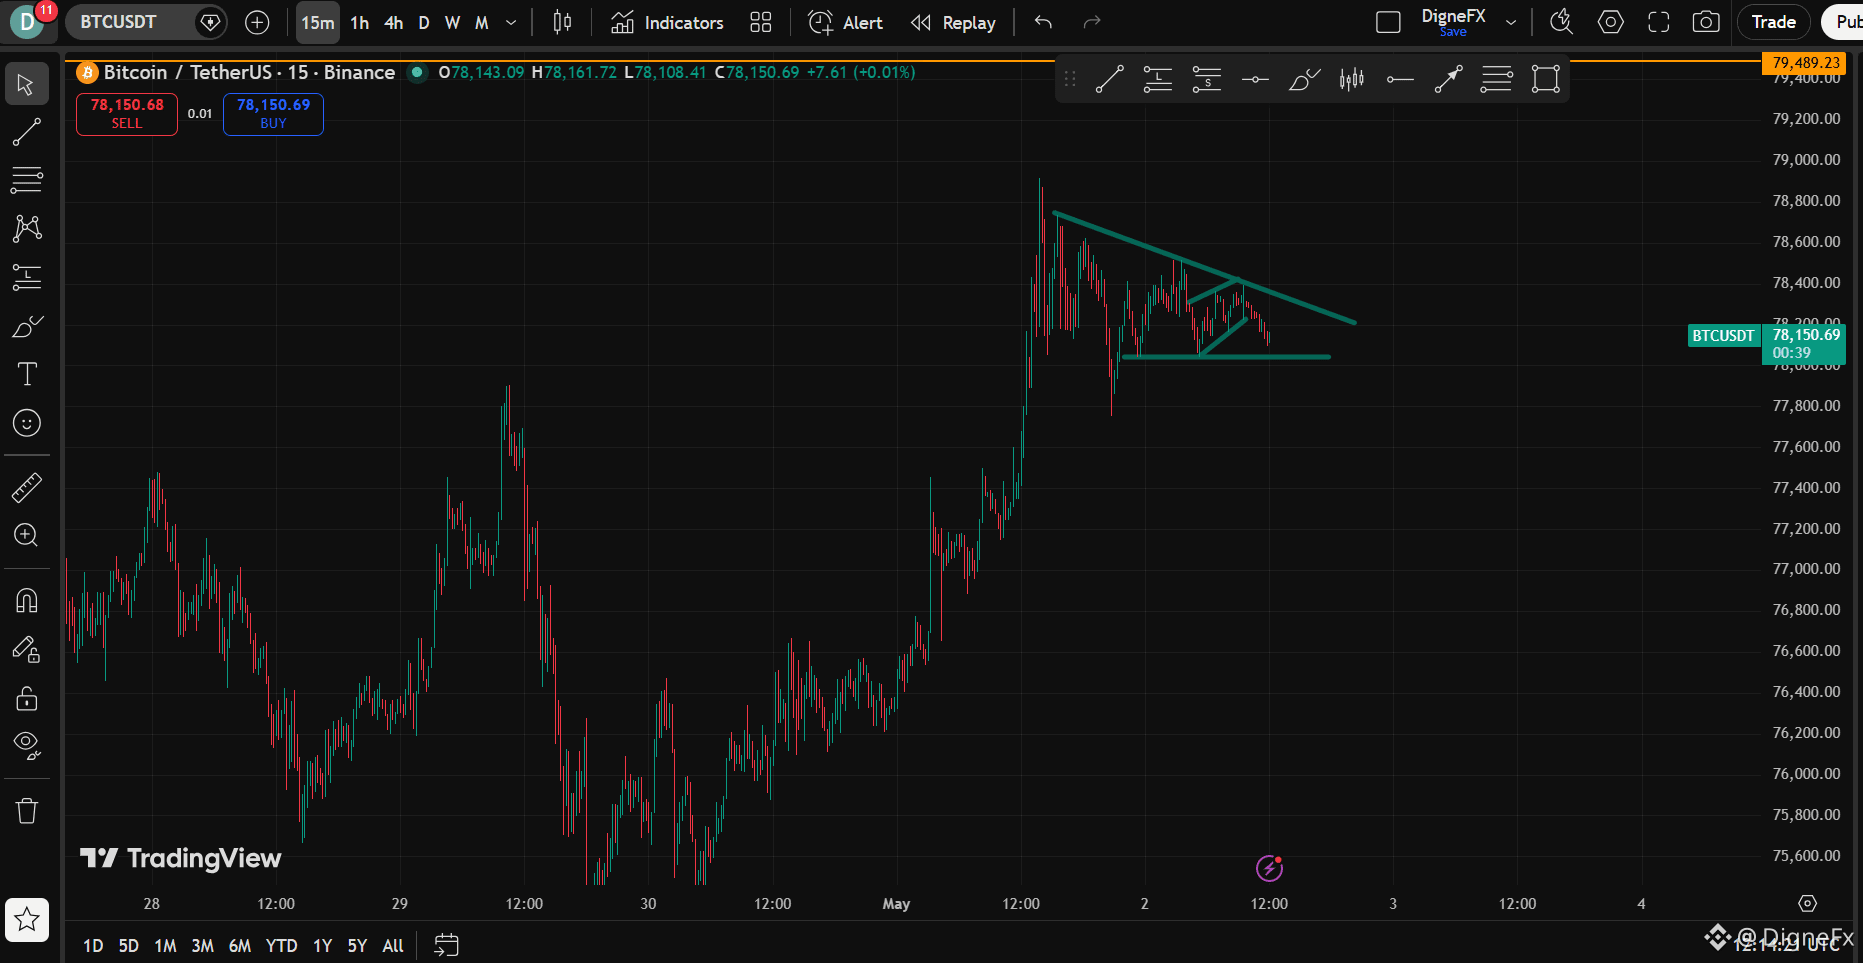The width and height of the screenshot is (1863, 963).
Task: Open the candlestick chart type selector
Action: pos(563,22)
